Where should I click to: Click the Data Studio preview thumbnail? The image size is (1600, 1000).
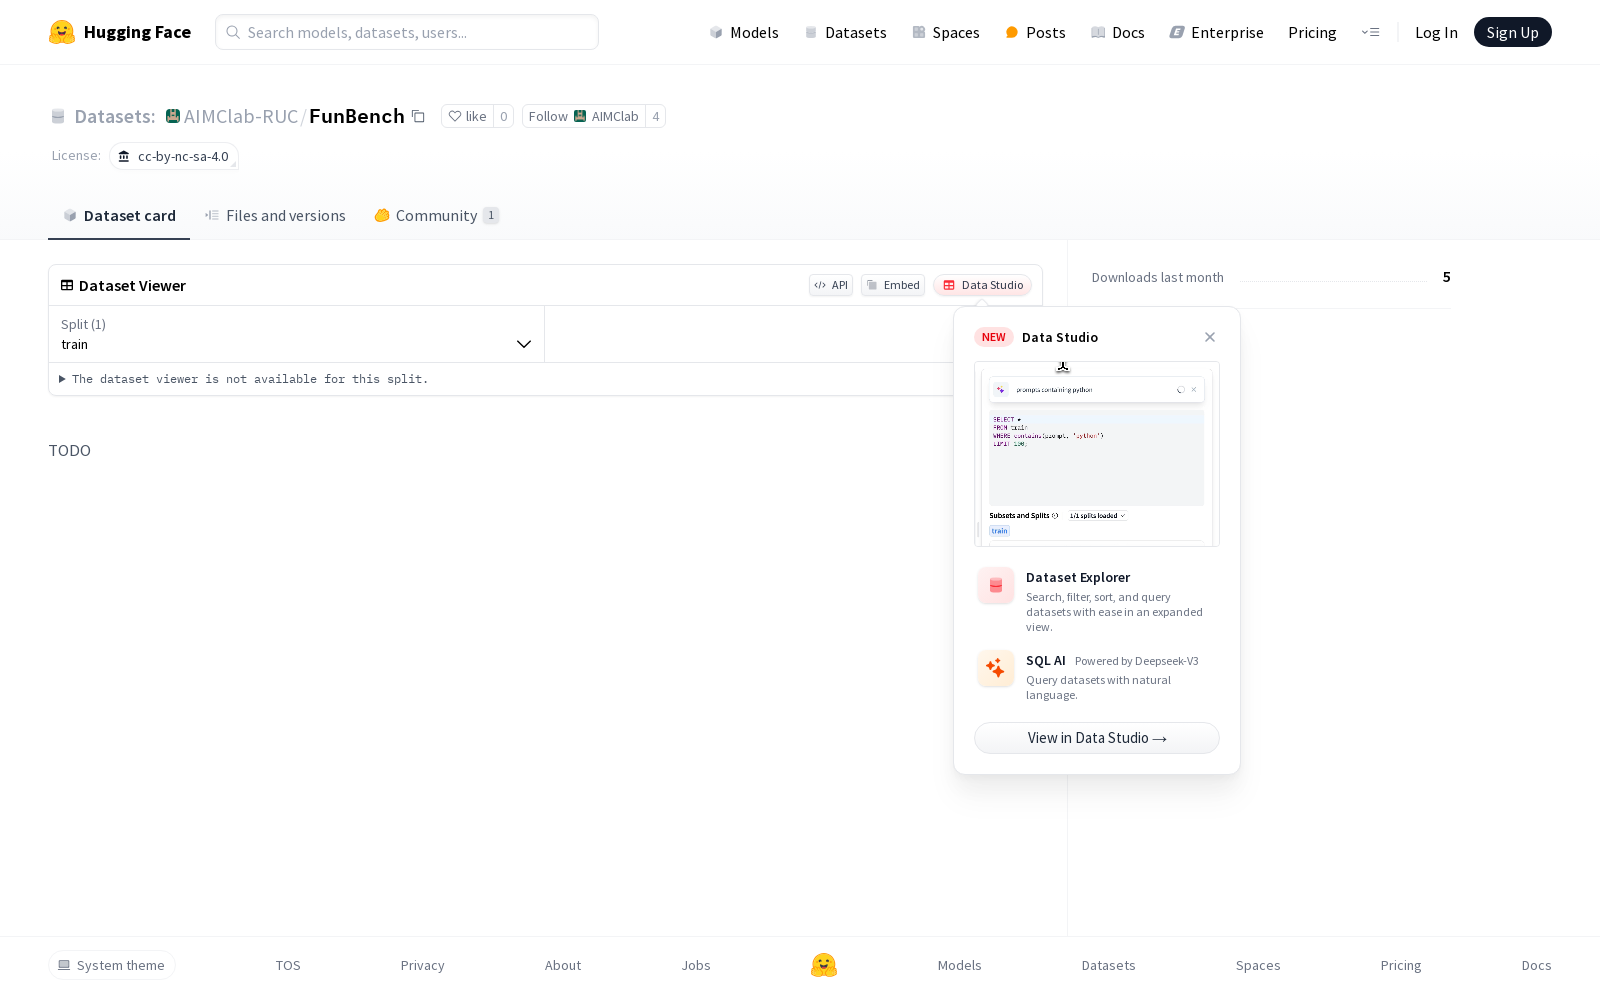click(x=1097, y=454)
